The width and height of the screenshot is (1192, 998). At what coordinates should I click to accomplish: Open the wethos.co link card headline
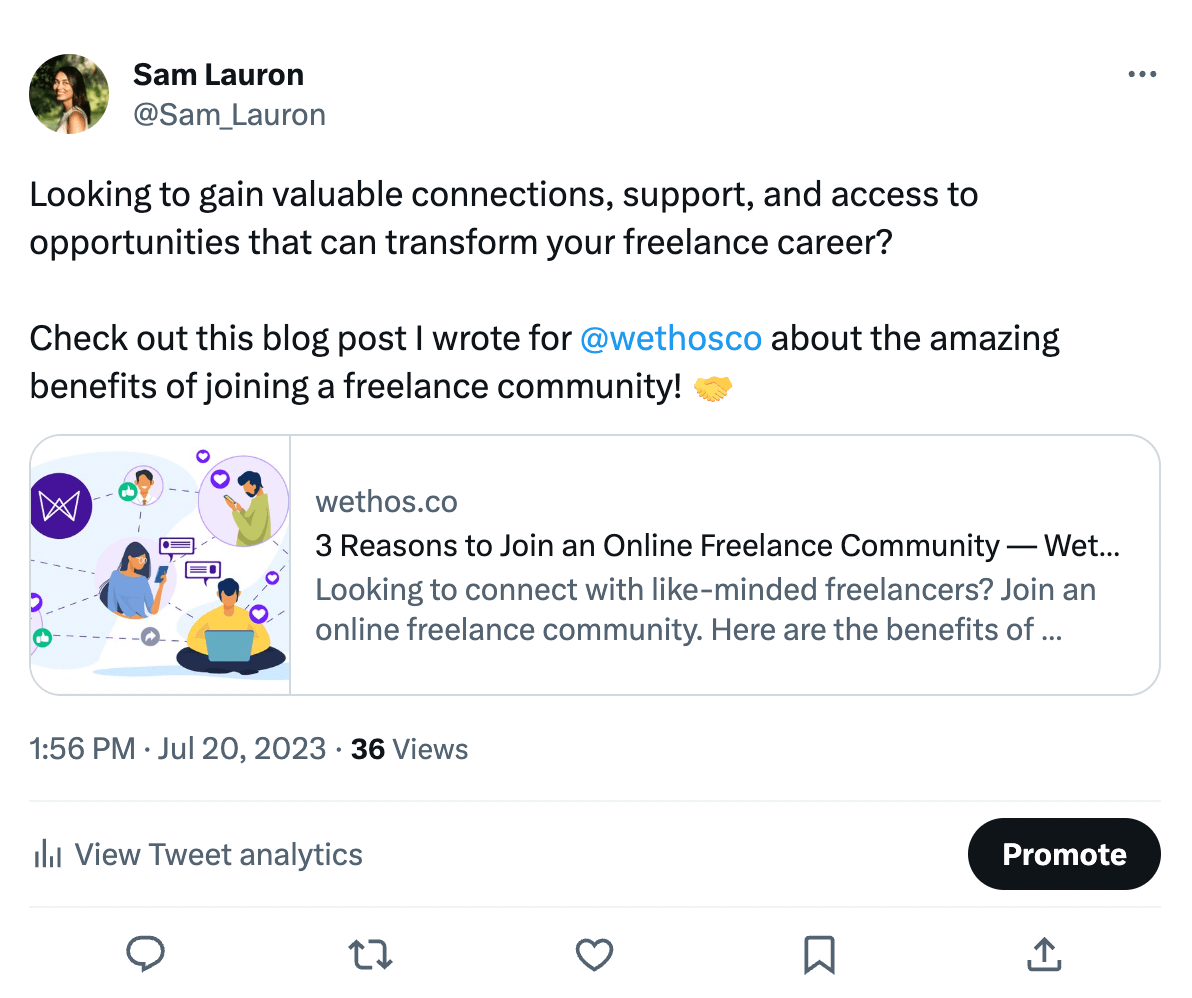click(x=716, y=546)
